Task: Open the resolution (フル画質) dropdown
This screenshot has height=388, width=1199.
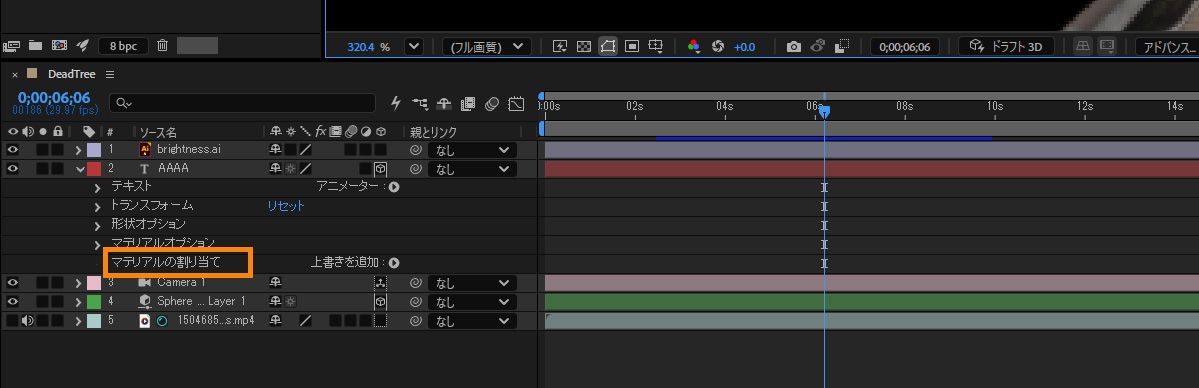Action: tap(486, 47)
